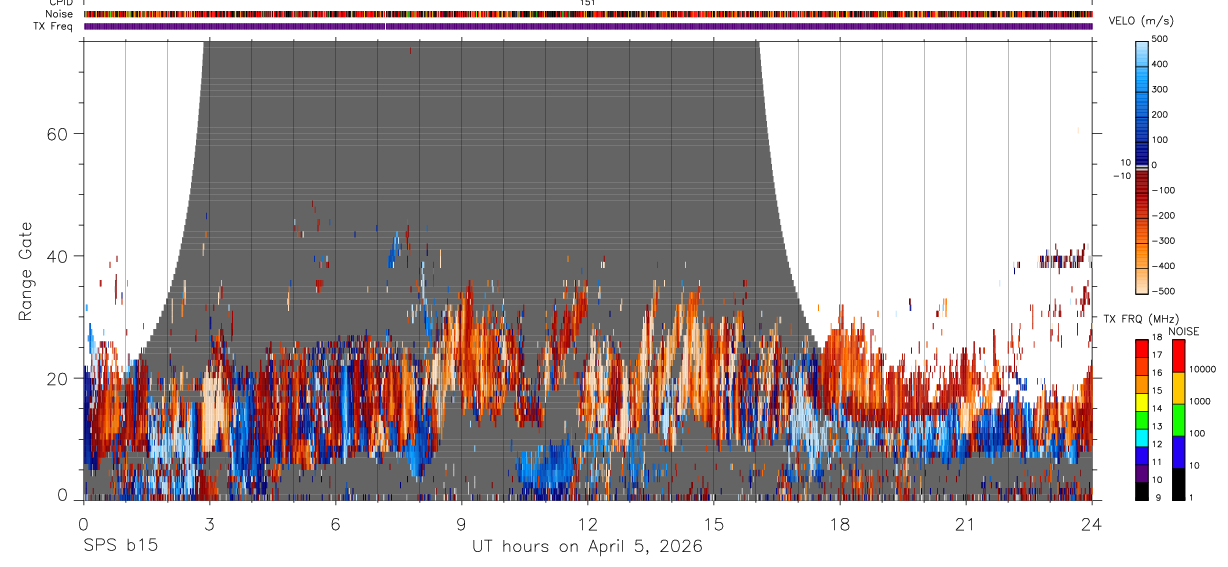Click velocity scale value -300
This screenshot has height=567, width=1228.
pyautogui.click(x=1163, y=241)
